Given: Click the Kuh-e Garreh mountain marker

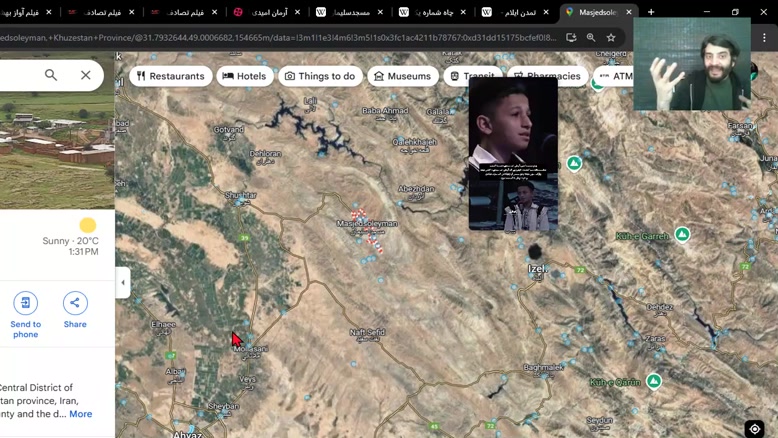Looking at the screenshot, I should 682,234.
